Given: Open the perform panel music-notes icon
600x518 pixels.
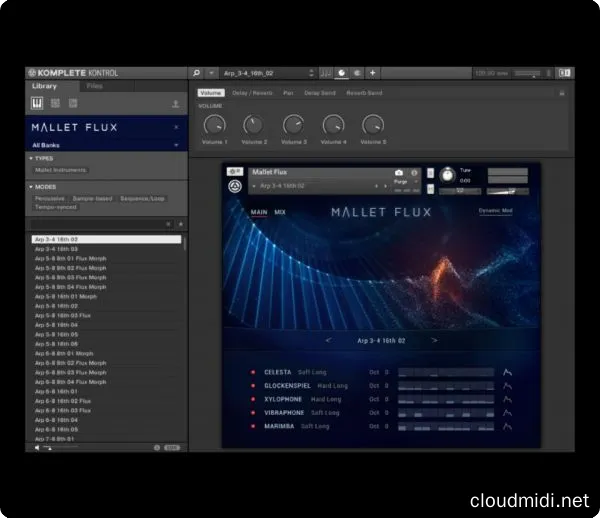Looking at the screenshot, I should point(326,73).
